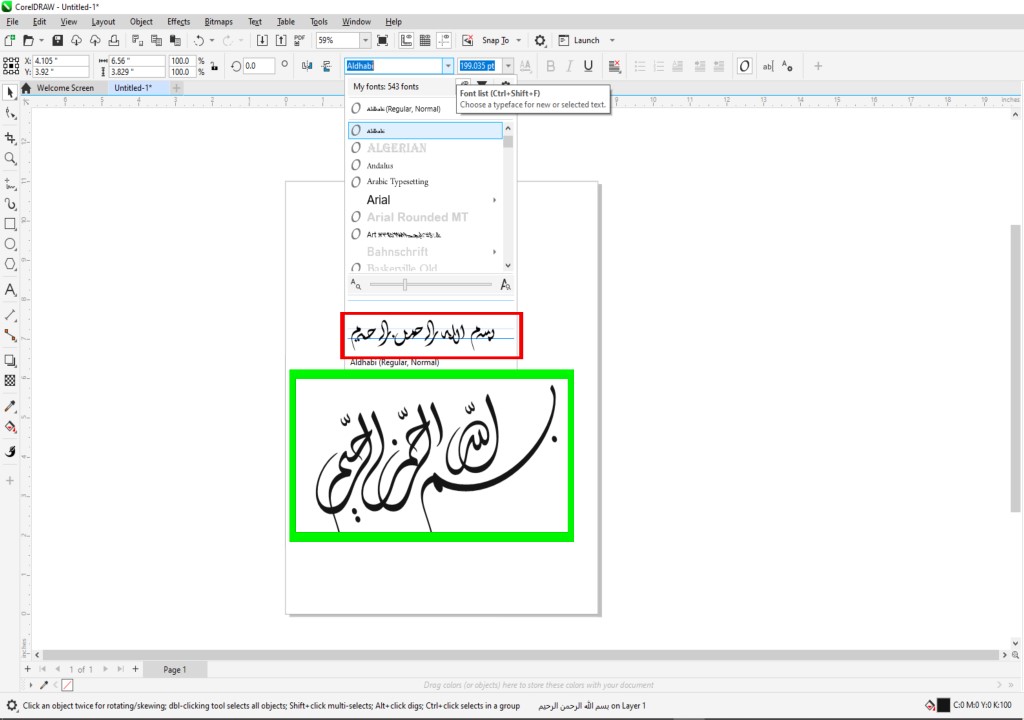Select the Connector tool

[x=10, y=335]
